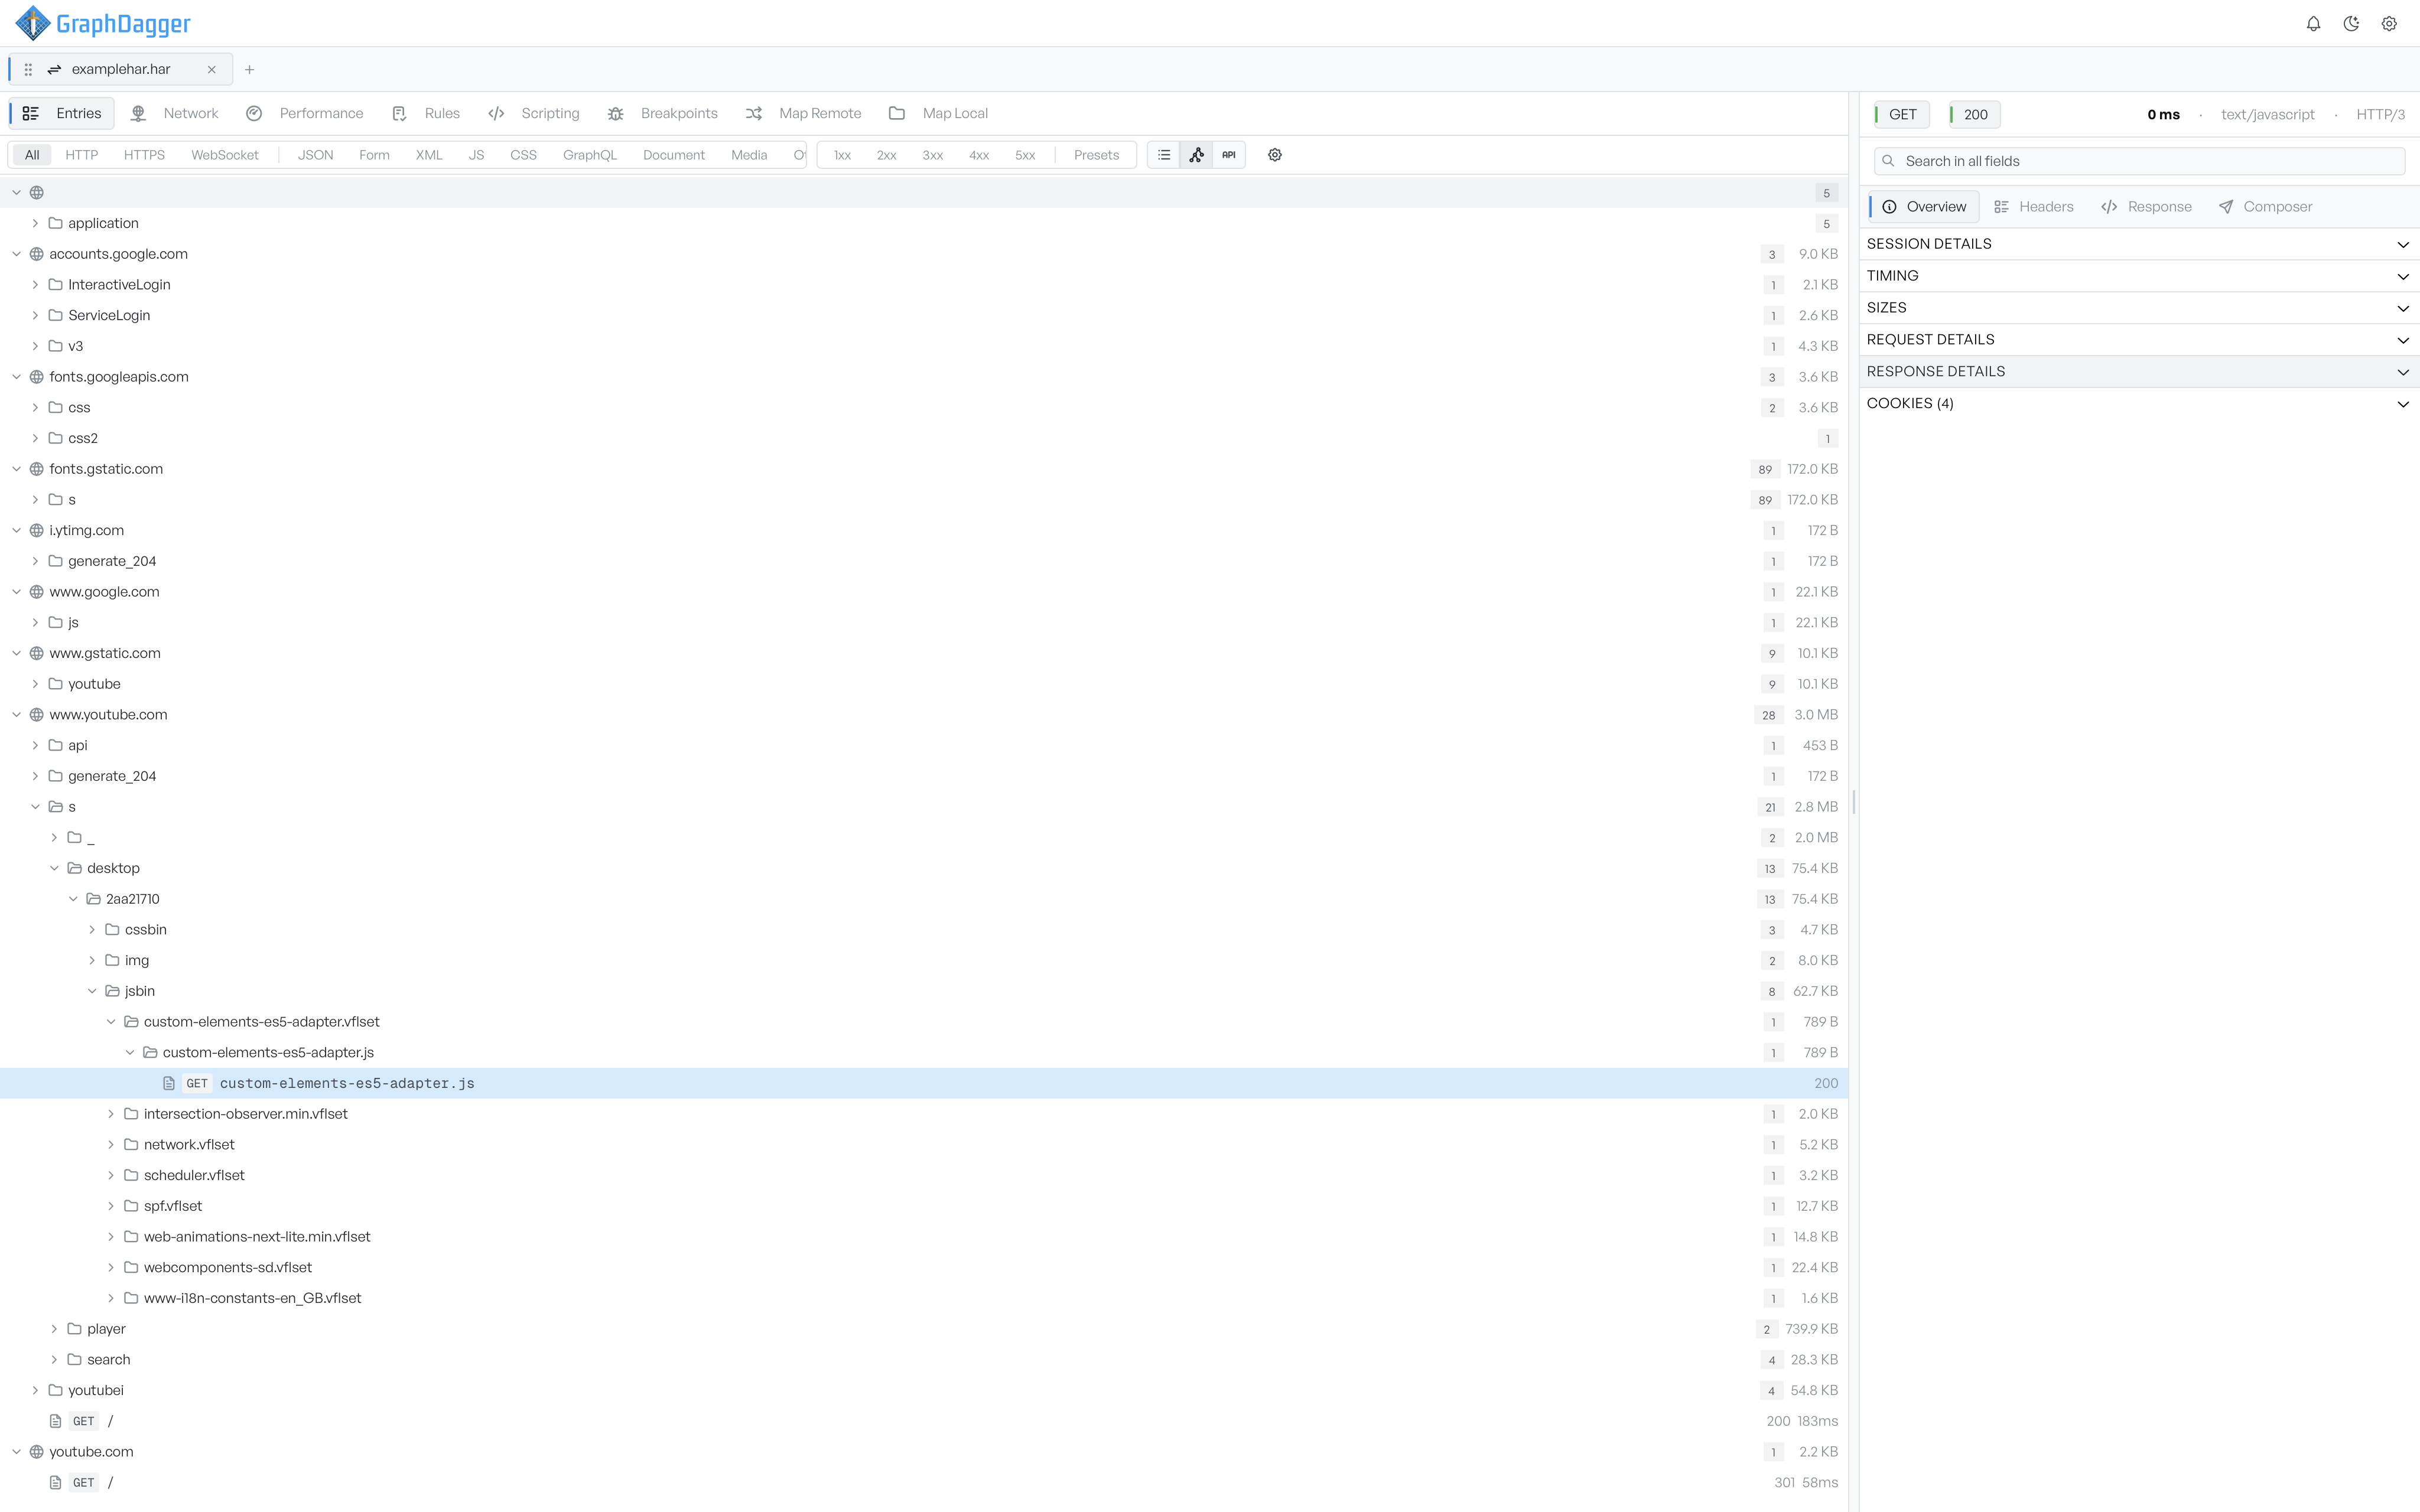Filter entries by GraphQL
Screen dimensions: 2420x1512
pyautogui.click(x=590, y=155)
